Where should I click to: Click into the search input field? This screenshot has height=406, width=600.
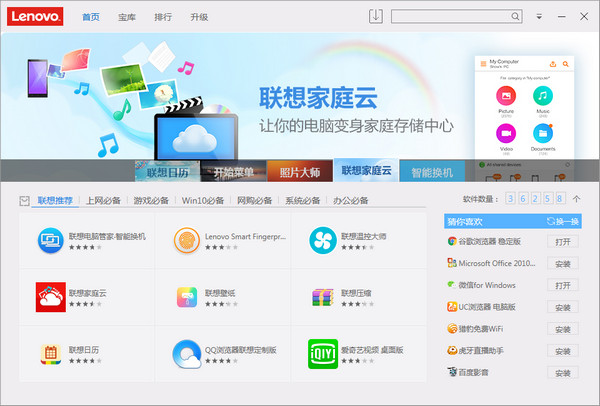click(x=449, y=16)
